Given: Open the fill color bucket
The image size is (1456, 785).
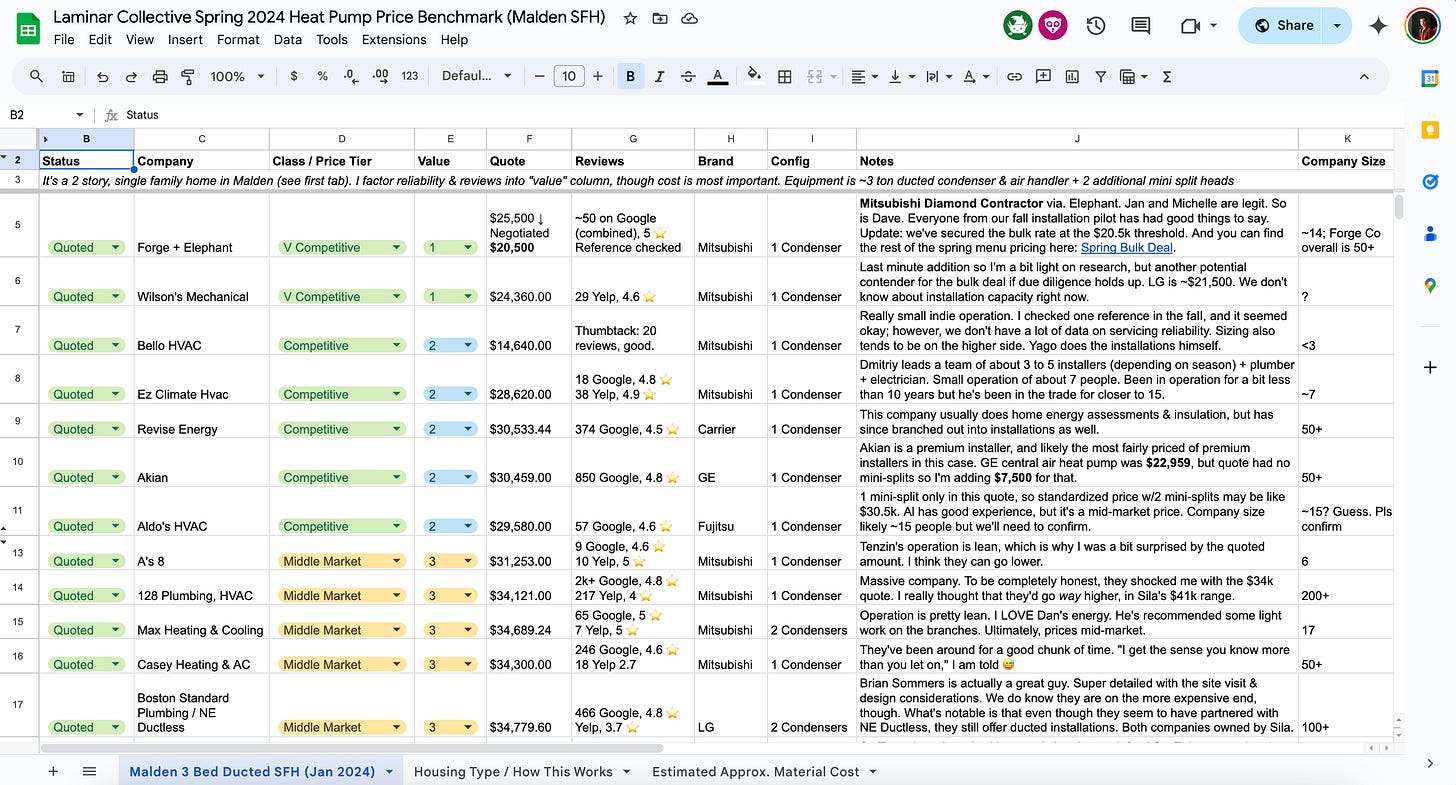Looking at the screenshot, I should click(x=754, y=76).
